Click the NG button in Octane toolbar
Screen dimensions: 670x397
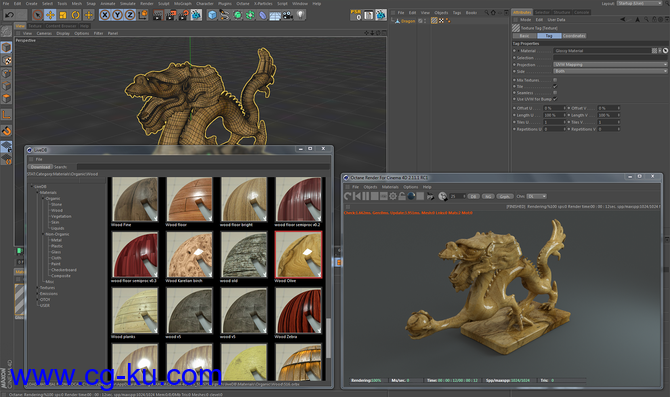488,197
